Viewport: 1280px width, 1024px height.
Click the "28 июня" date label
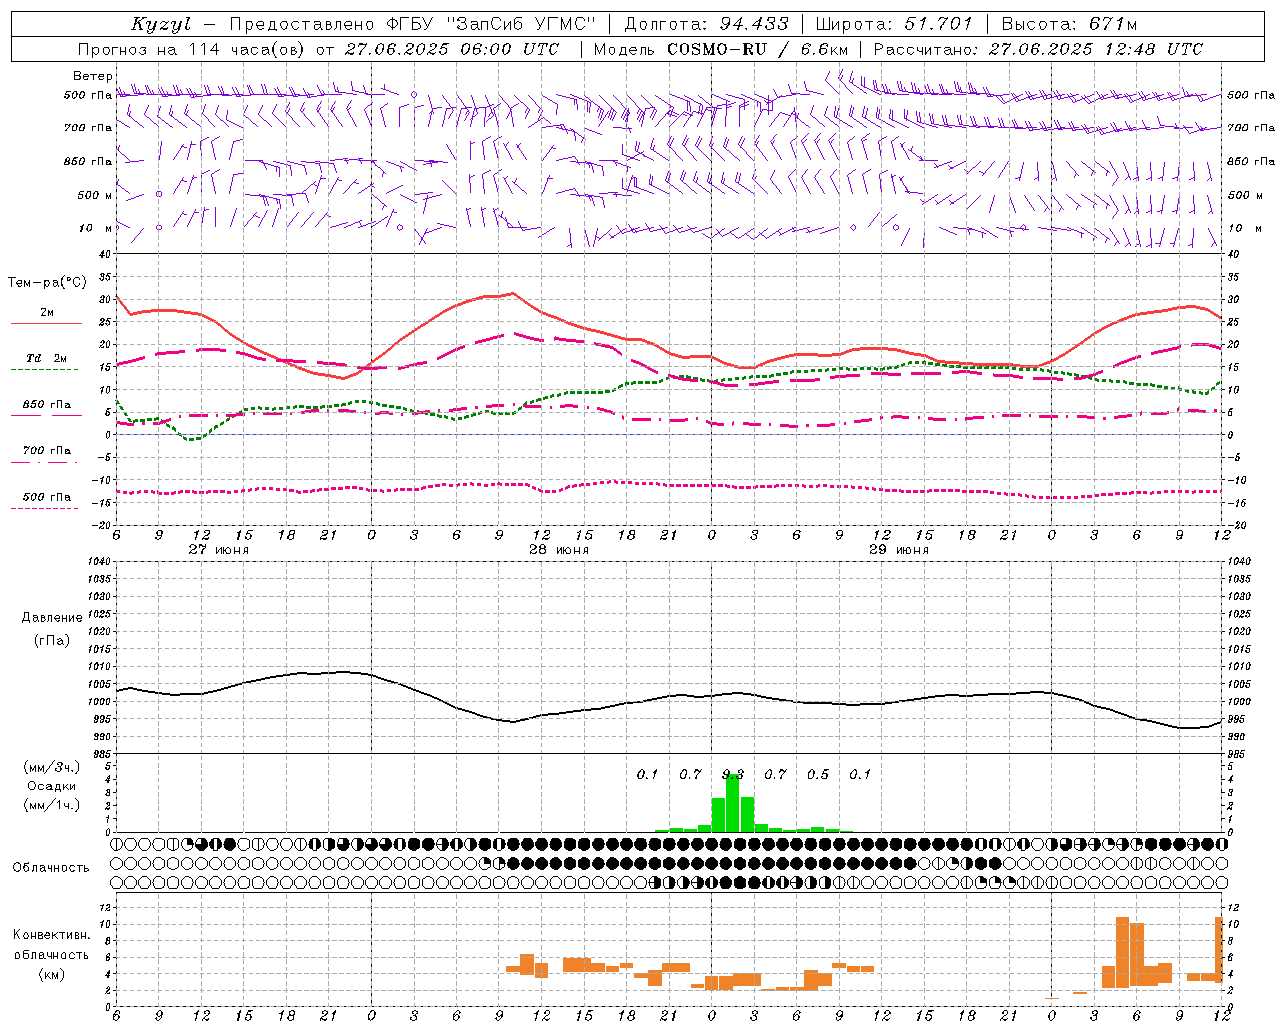pos(558,550)
